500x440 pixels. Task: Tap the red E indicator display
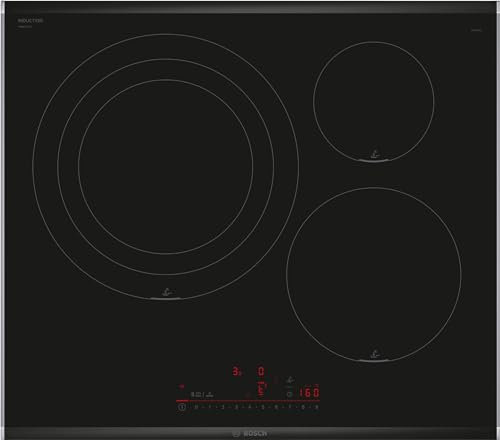tap(262, 390)
